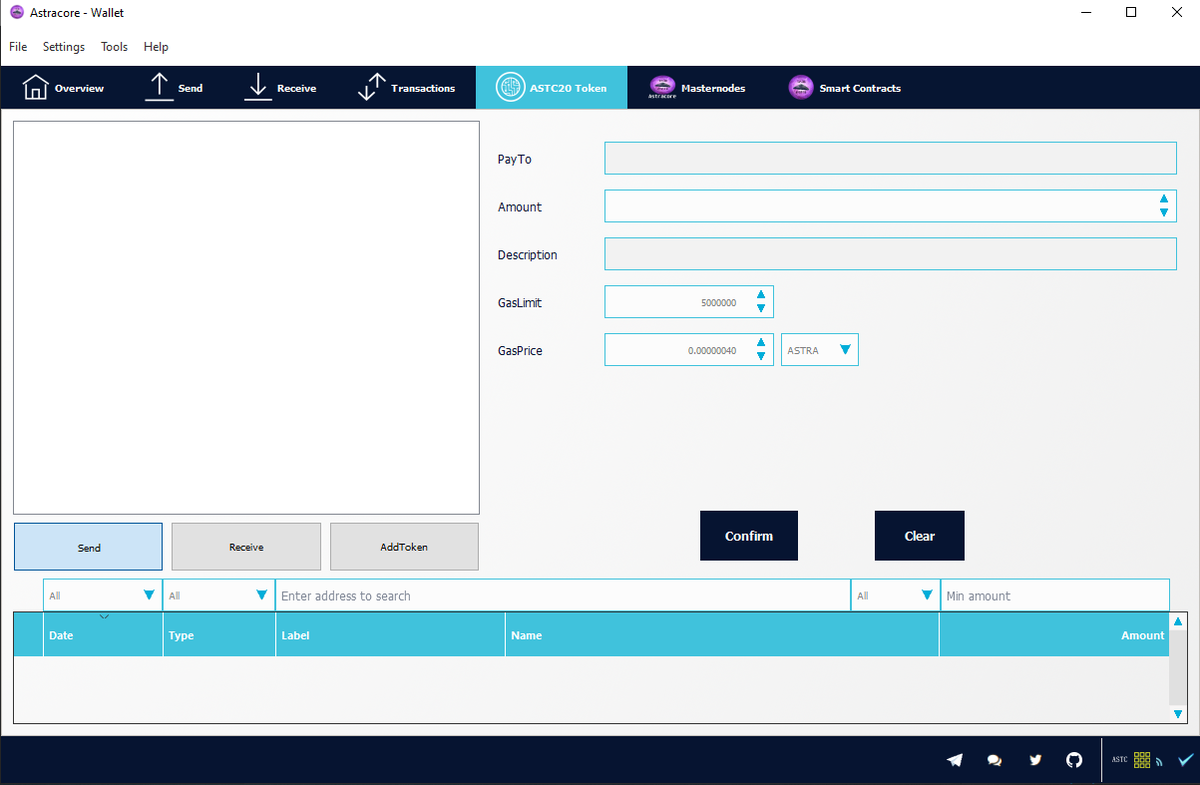This screenshot has height=785, width=1200.
Task: Open the token name filter All dropdown
Action: coord(895,595)
